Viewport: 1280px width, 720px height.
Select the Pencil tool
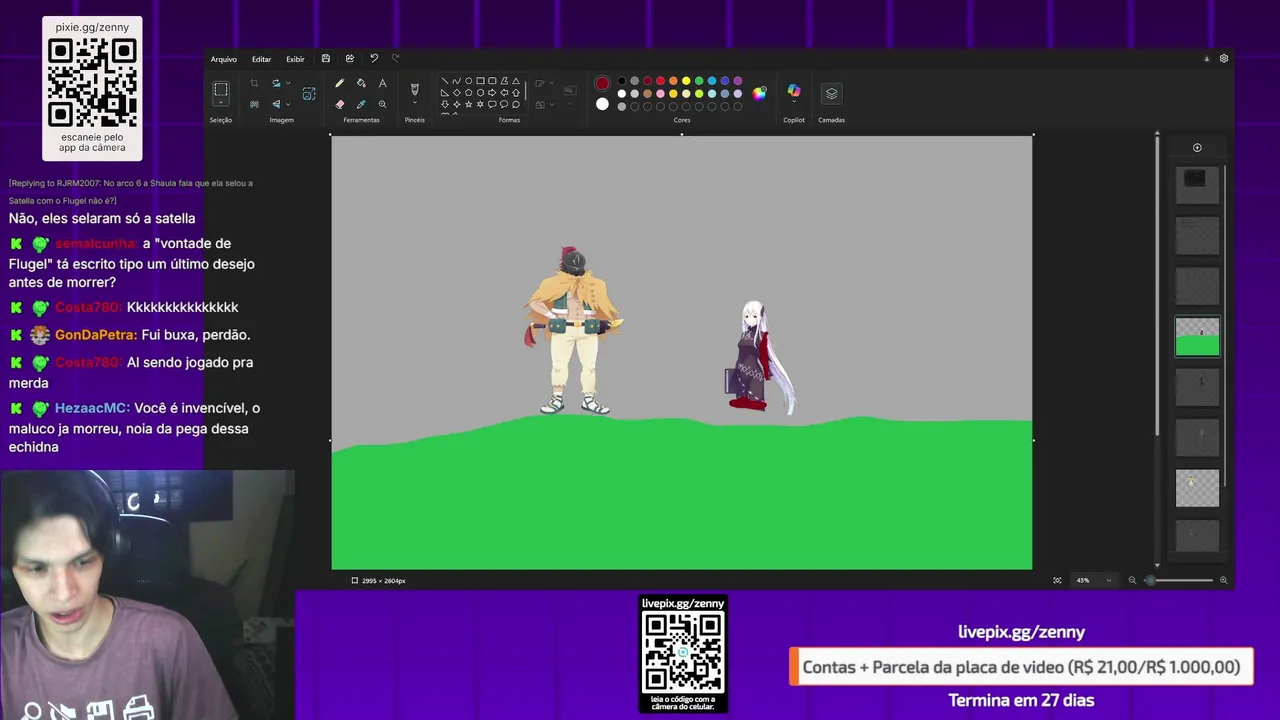tap(340, 83)
